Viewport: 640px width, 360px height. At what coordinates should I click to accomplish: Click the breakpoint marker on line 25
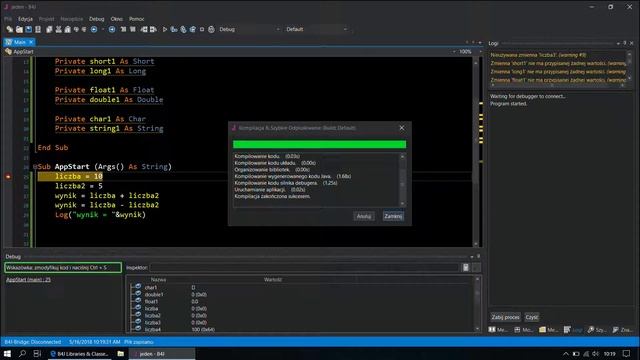click(8, 176)
